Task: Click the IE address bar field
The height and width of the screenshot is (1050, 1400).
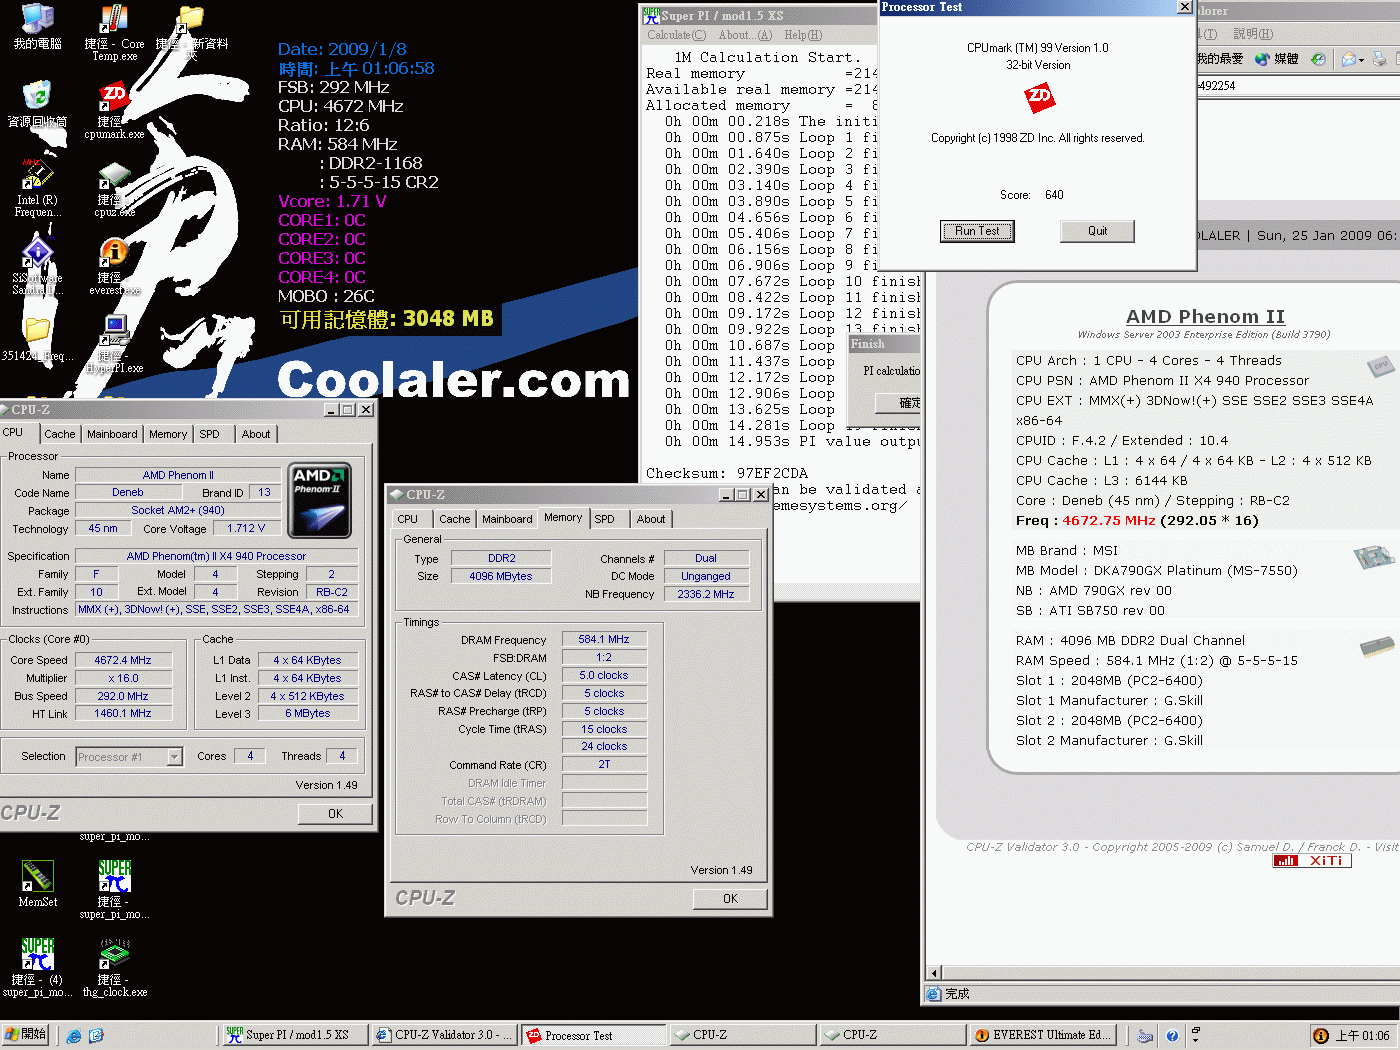Action: coord(1298,86)
